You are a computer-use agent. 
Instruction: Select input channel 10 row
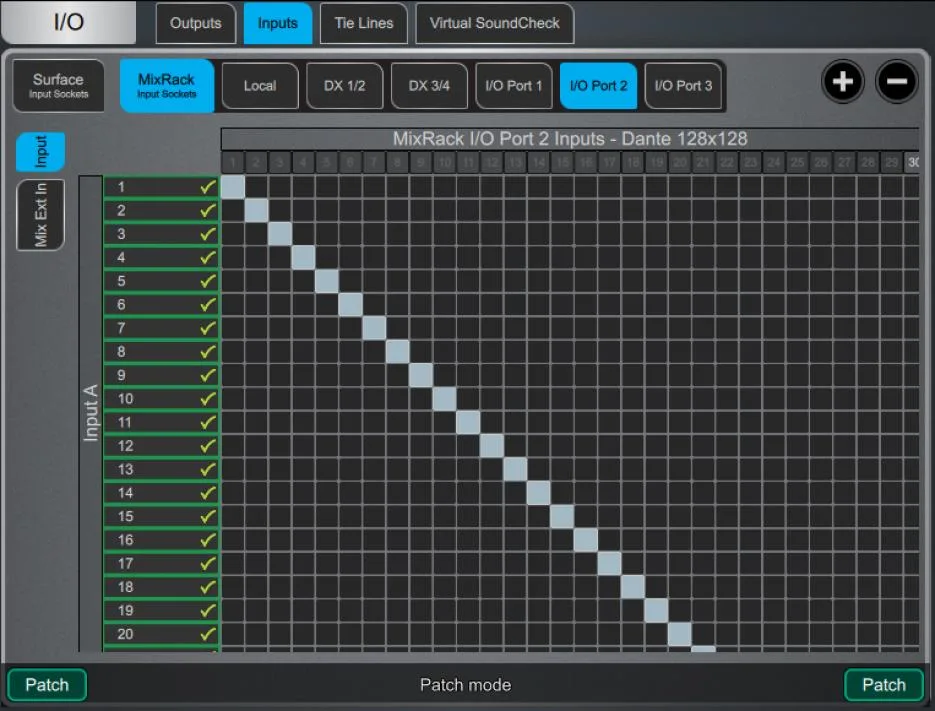pos(162,399)
